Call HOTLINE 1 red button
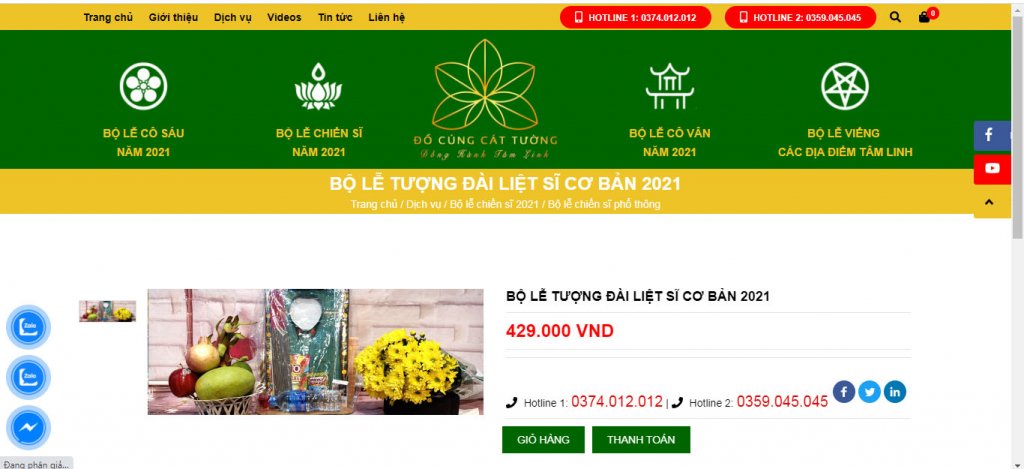The width and height of the screenshot is (1024, 469). tap(635, 18)
